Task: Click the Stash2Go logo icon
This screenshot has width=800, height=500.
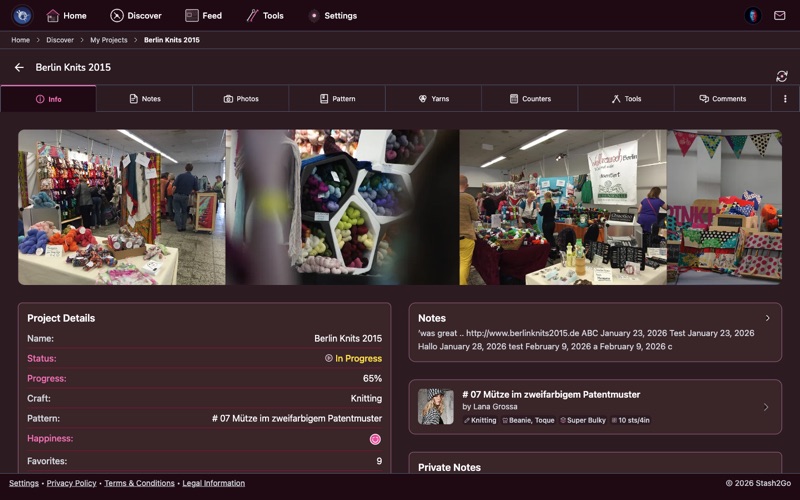Action: [22, 15]
